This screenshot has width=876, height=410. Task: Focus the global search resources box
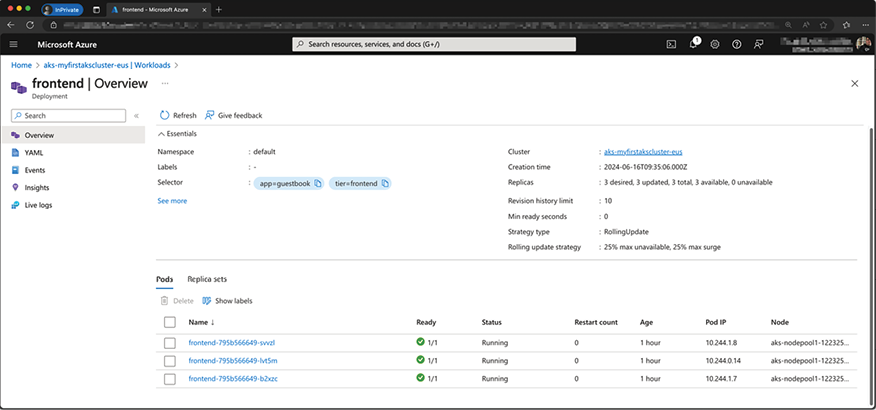pos(434,44)
